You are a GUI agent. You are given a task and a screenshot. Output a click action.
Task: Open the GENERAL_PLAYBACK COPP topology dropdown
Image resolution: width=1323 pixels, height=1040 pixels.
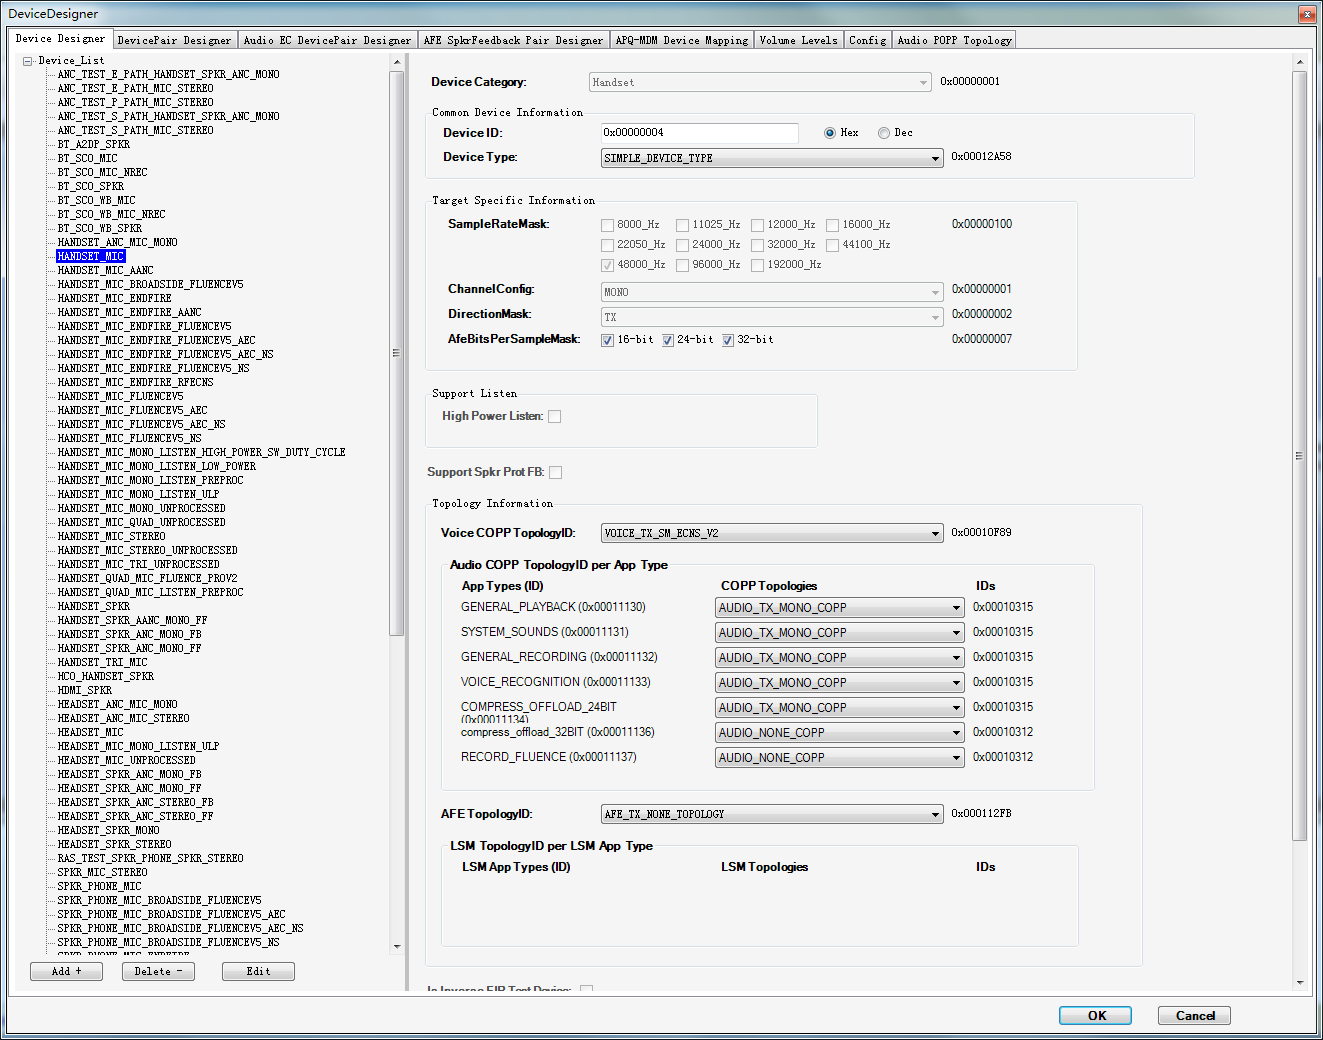(x=956, y=607)
